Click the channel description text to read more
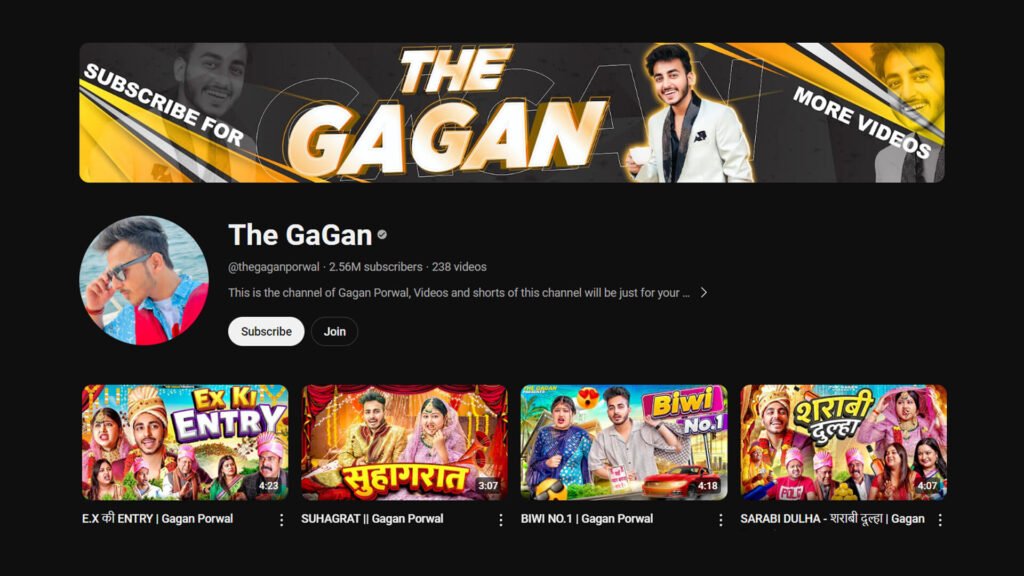The image size is (1024, 576). pos(458,293)
